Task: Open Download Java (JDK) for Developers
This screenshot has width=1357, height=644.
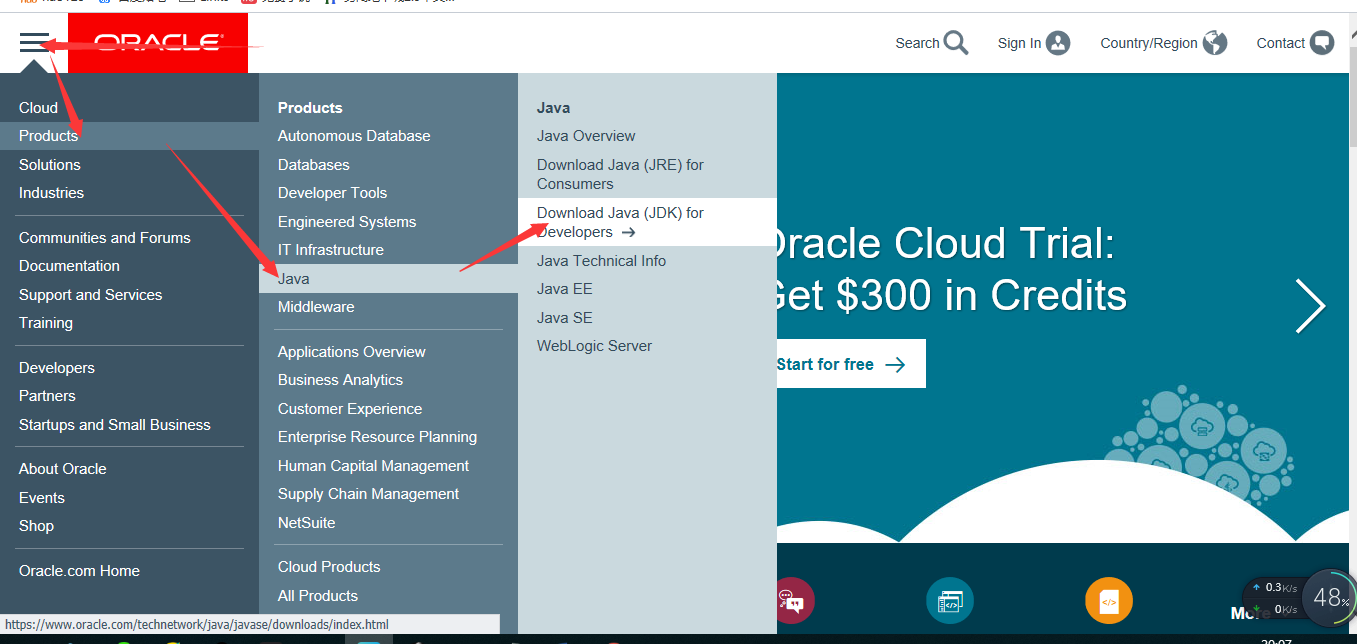Action: pos(647,222)
